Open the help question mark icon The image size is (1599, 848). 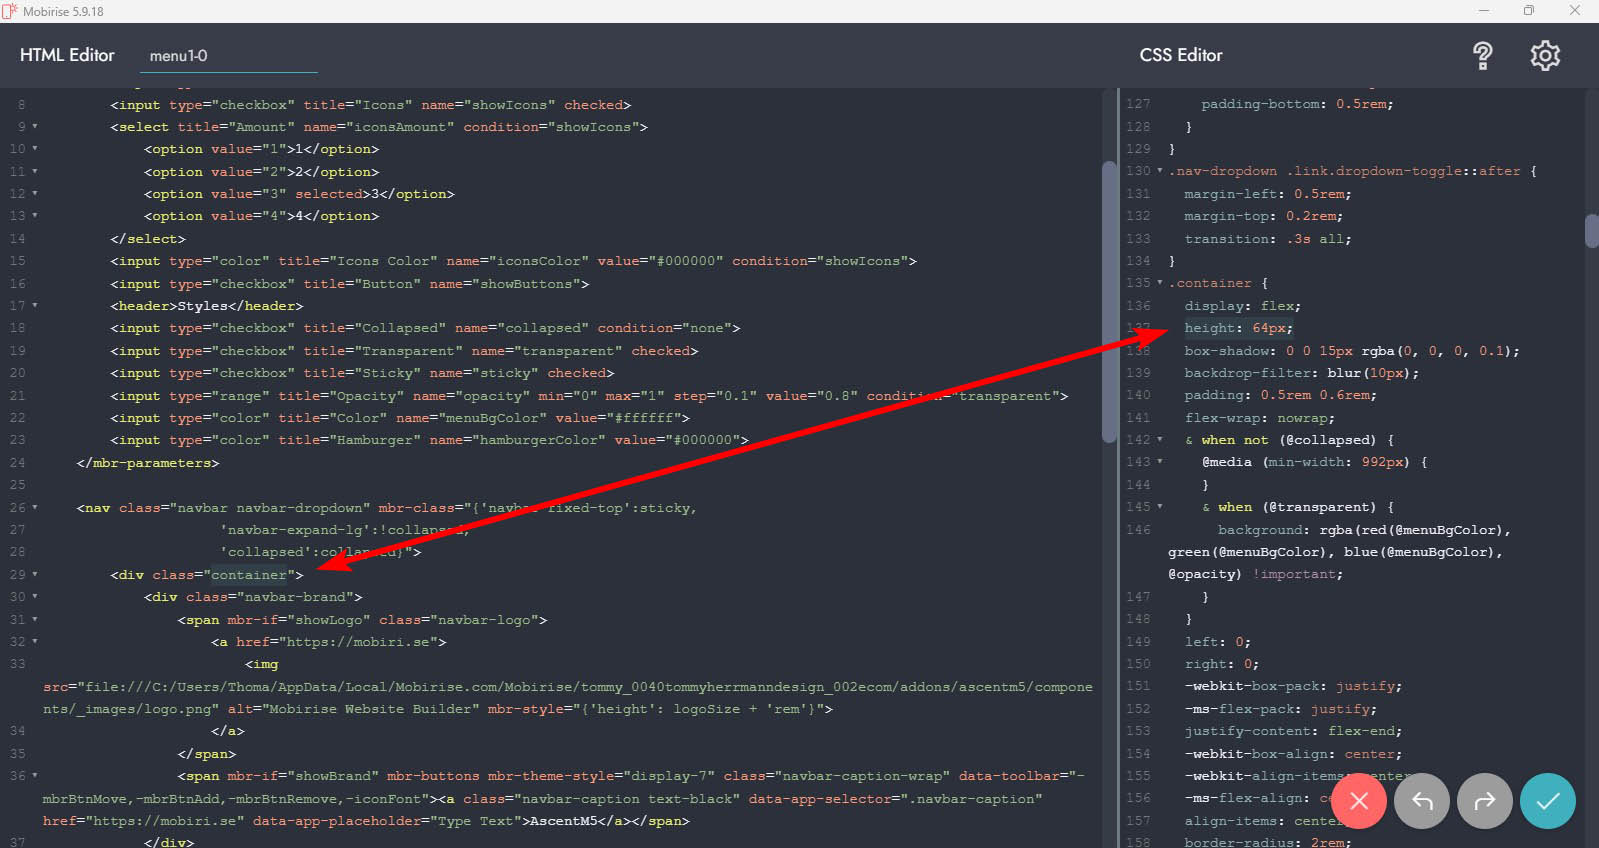pyautogui.click(x=1482, y=56)
